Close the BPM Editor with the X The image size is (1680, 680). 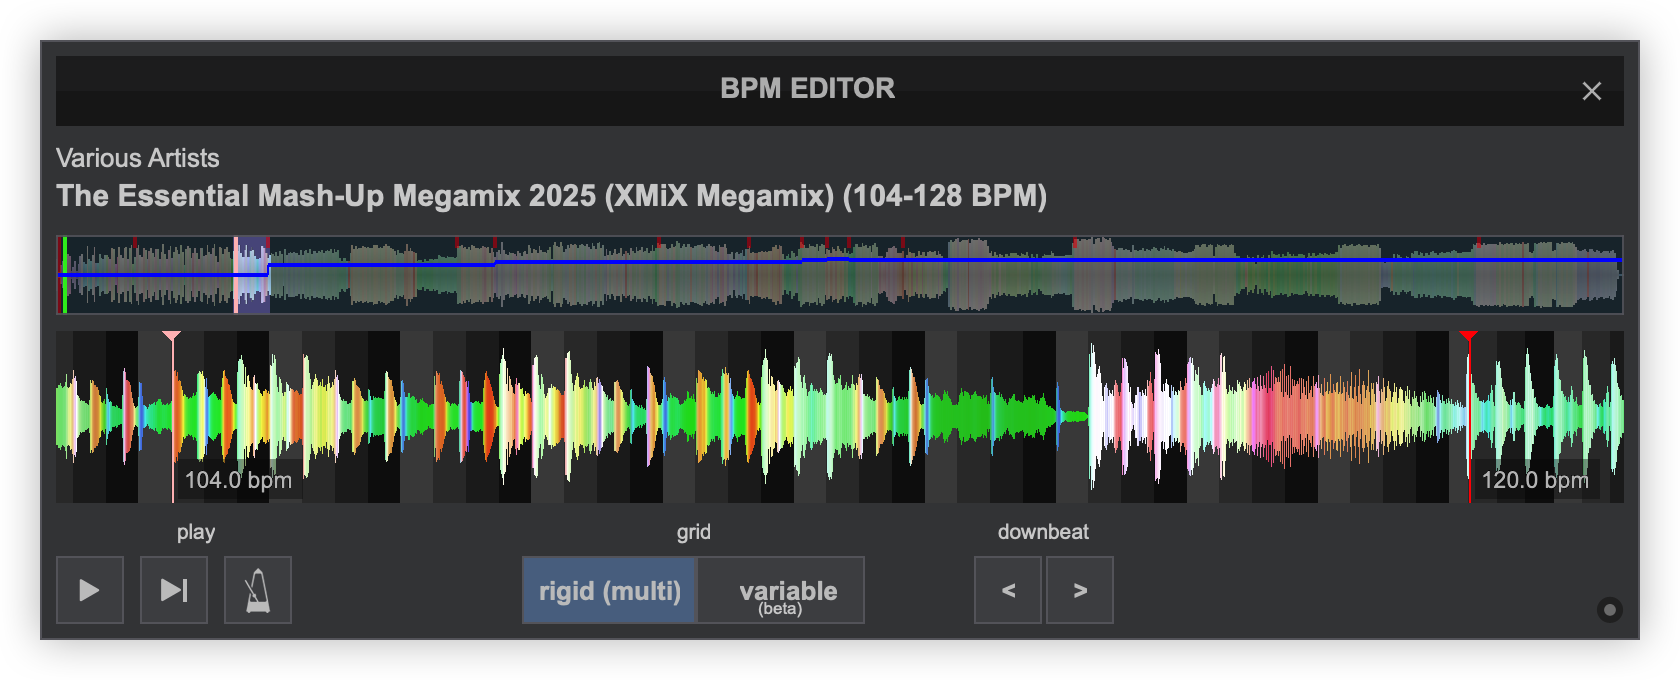pyautogui.click(x=1591, y=91)
